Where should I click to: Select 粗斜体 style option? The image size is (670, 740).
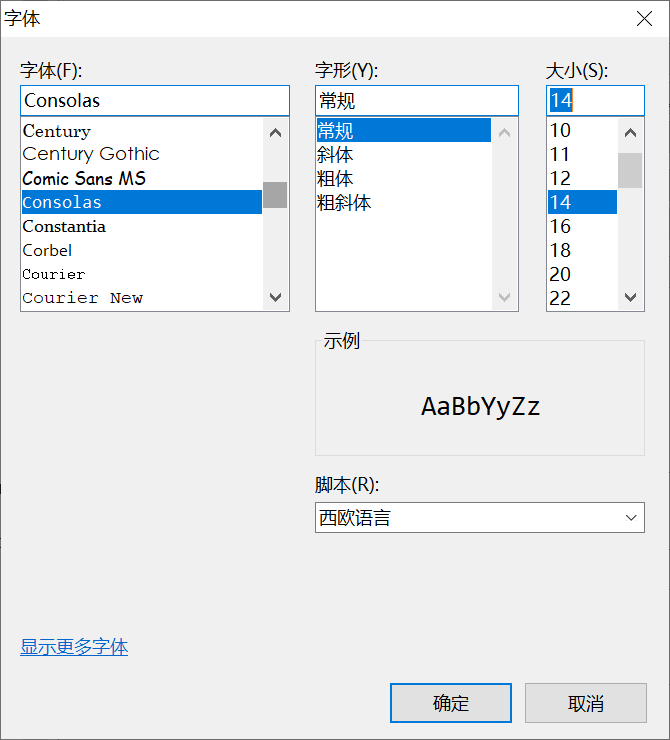pos(345,203)
